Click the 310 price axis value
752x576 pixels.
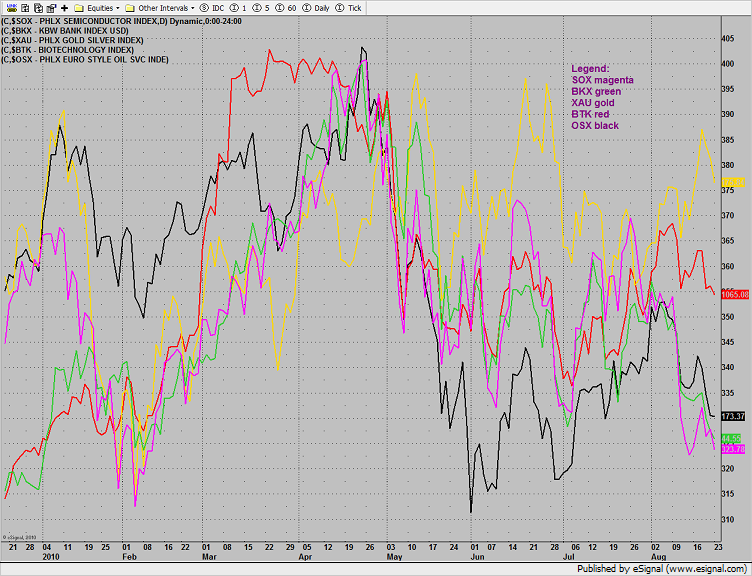tap(728, 519)
